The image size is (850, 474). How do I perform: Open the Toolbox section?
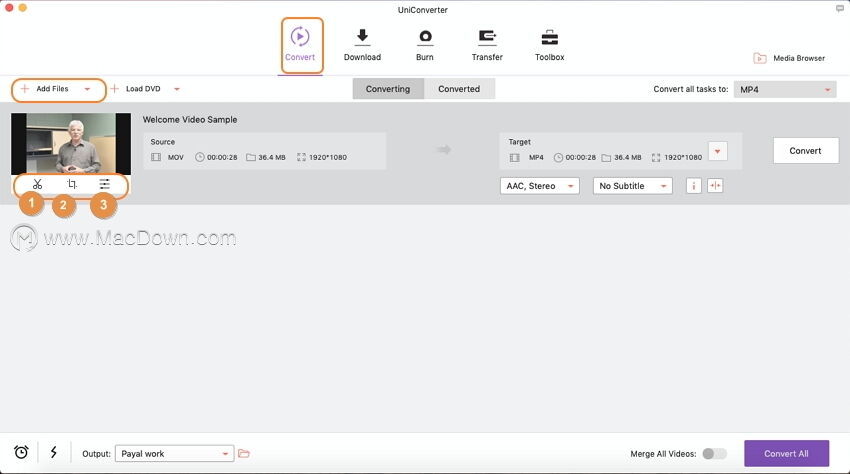point(550,45)
